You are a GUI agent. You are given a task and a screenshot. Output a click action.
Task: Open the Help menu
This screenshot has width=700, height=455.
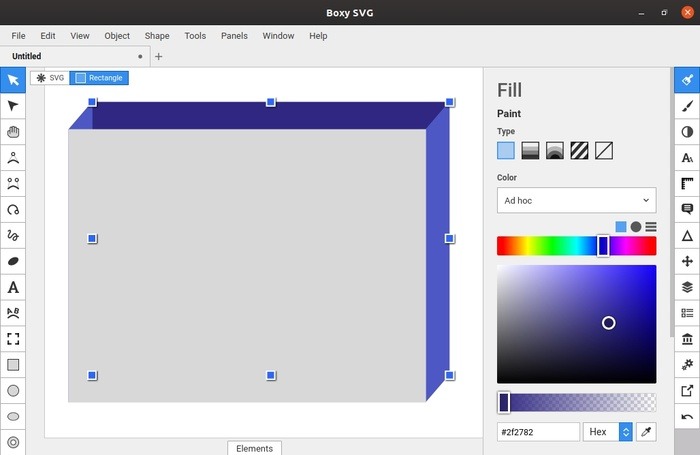[318, 36]
